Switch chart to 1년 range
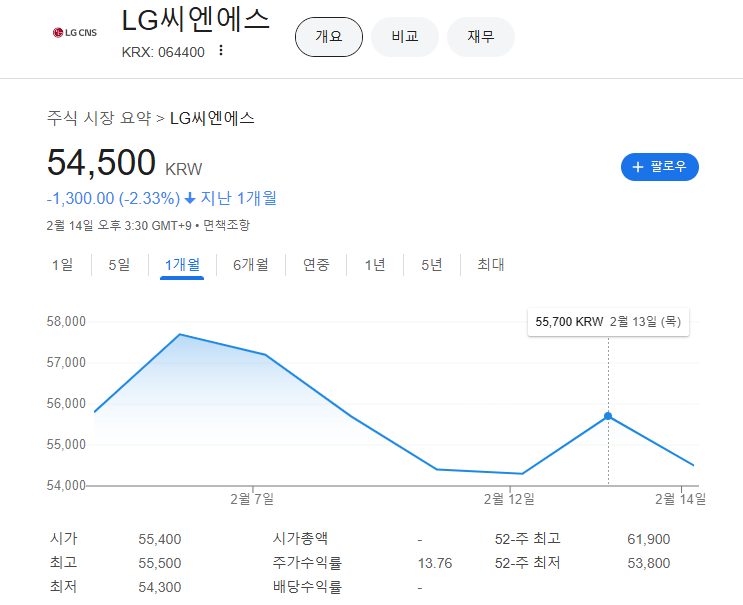This screenshot has height=605, width=743. (x=375, y=264)
